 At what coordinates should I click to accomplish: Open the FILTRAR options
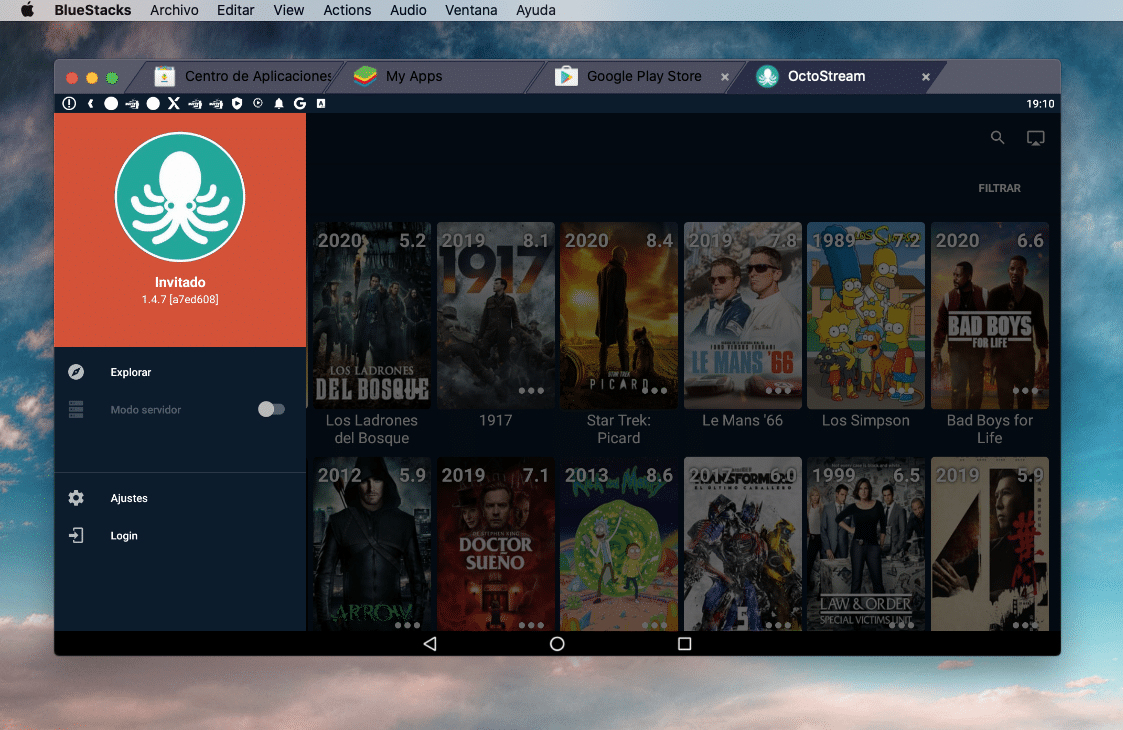pyautogui.click(x=999, y=187)
